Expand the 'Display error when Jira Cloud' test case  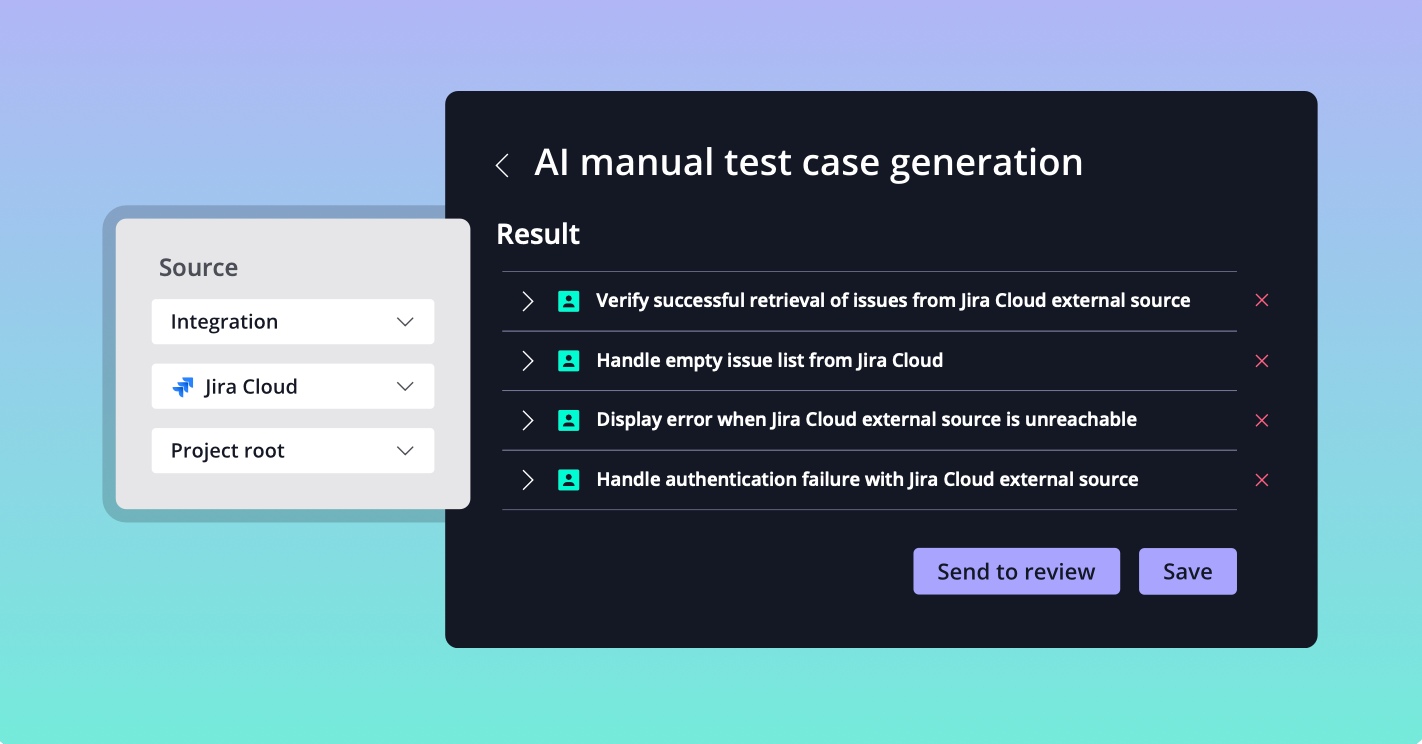pyautogui.click(x=528, y=420)
